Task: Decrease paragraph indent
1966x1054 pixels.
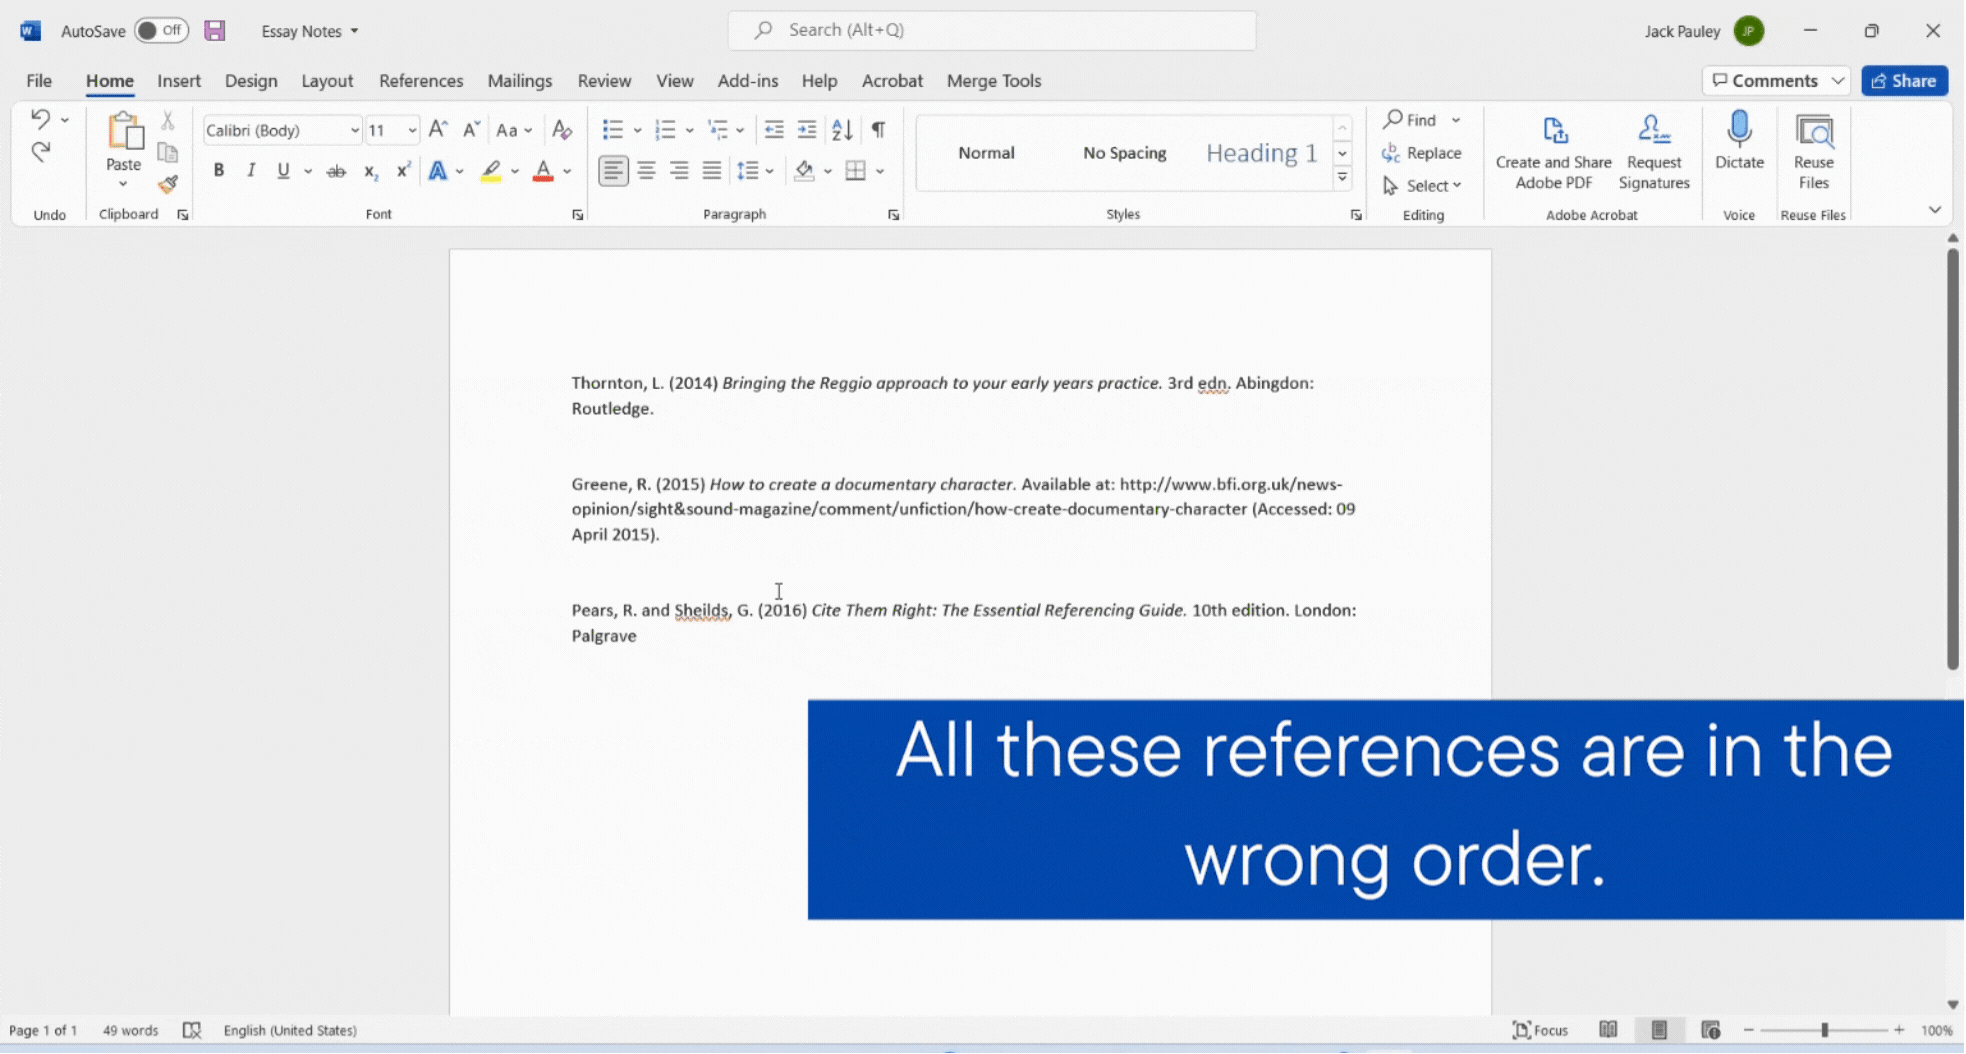Action: coord(774,130)
